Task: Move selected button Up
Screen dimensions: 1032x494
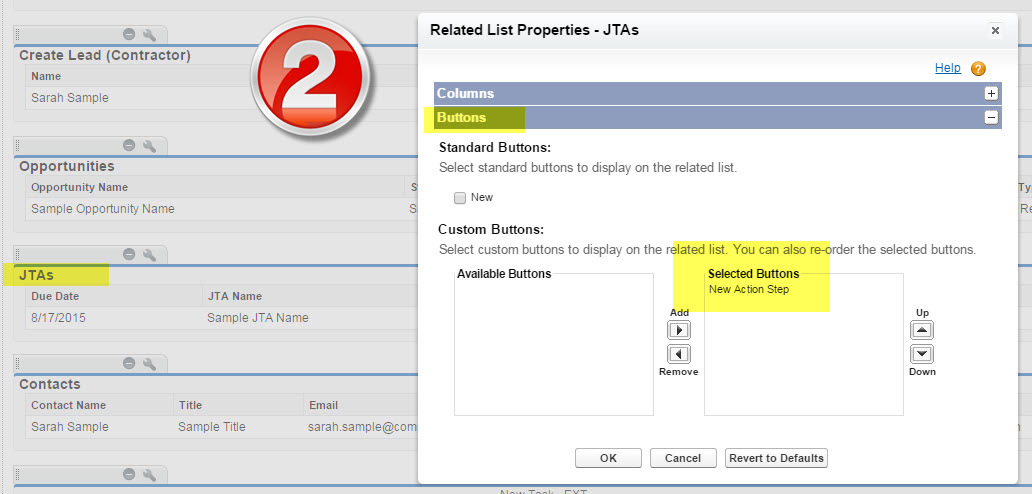Action: (922, 330)
